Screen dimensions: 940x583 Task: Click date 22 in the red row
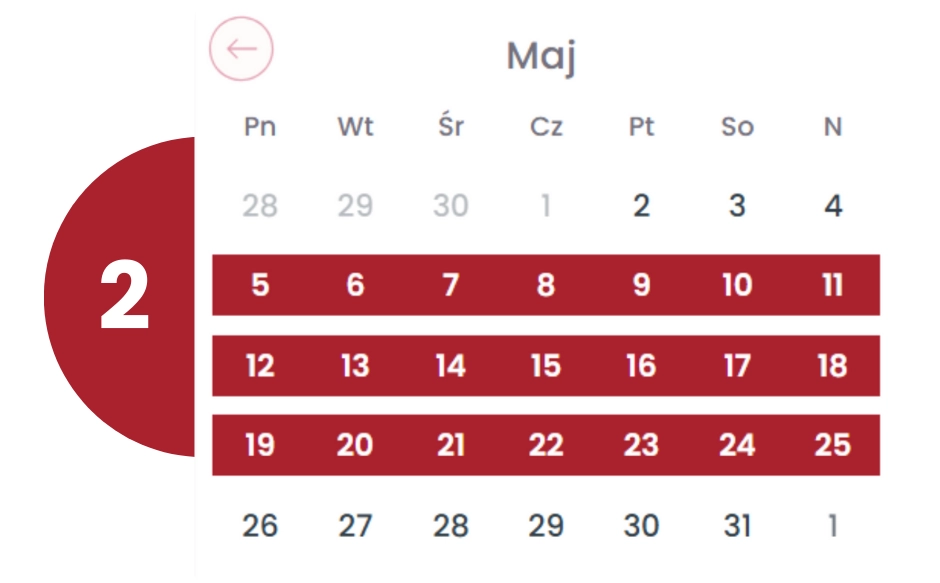point(546,445)
